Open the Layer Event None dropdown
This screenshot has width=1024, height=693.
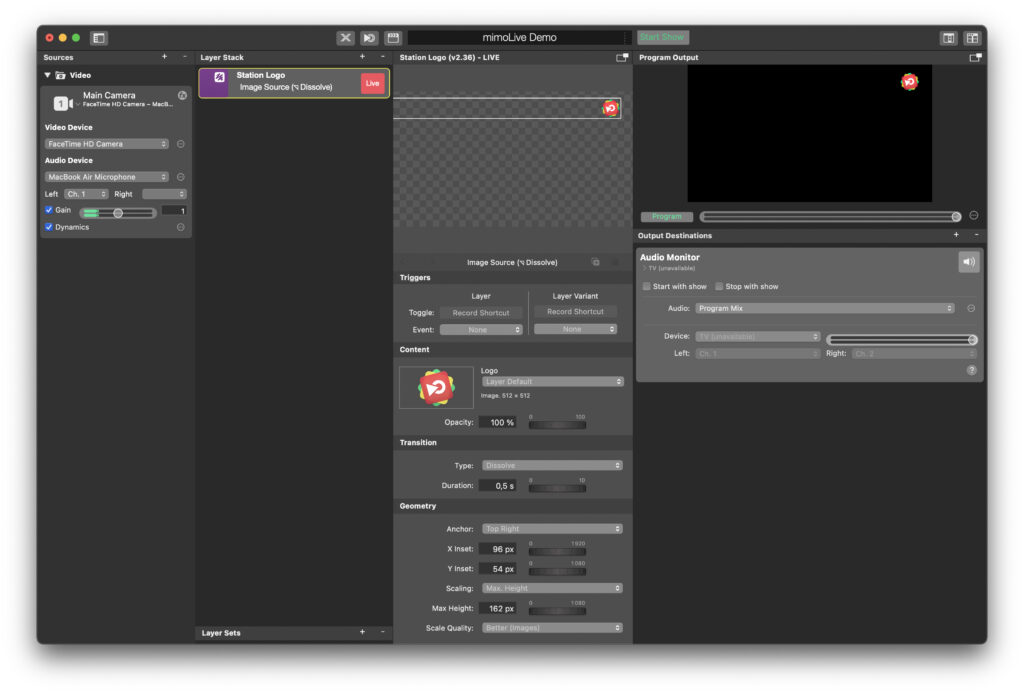[x=481, y=330]
